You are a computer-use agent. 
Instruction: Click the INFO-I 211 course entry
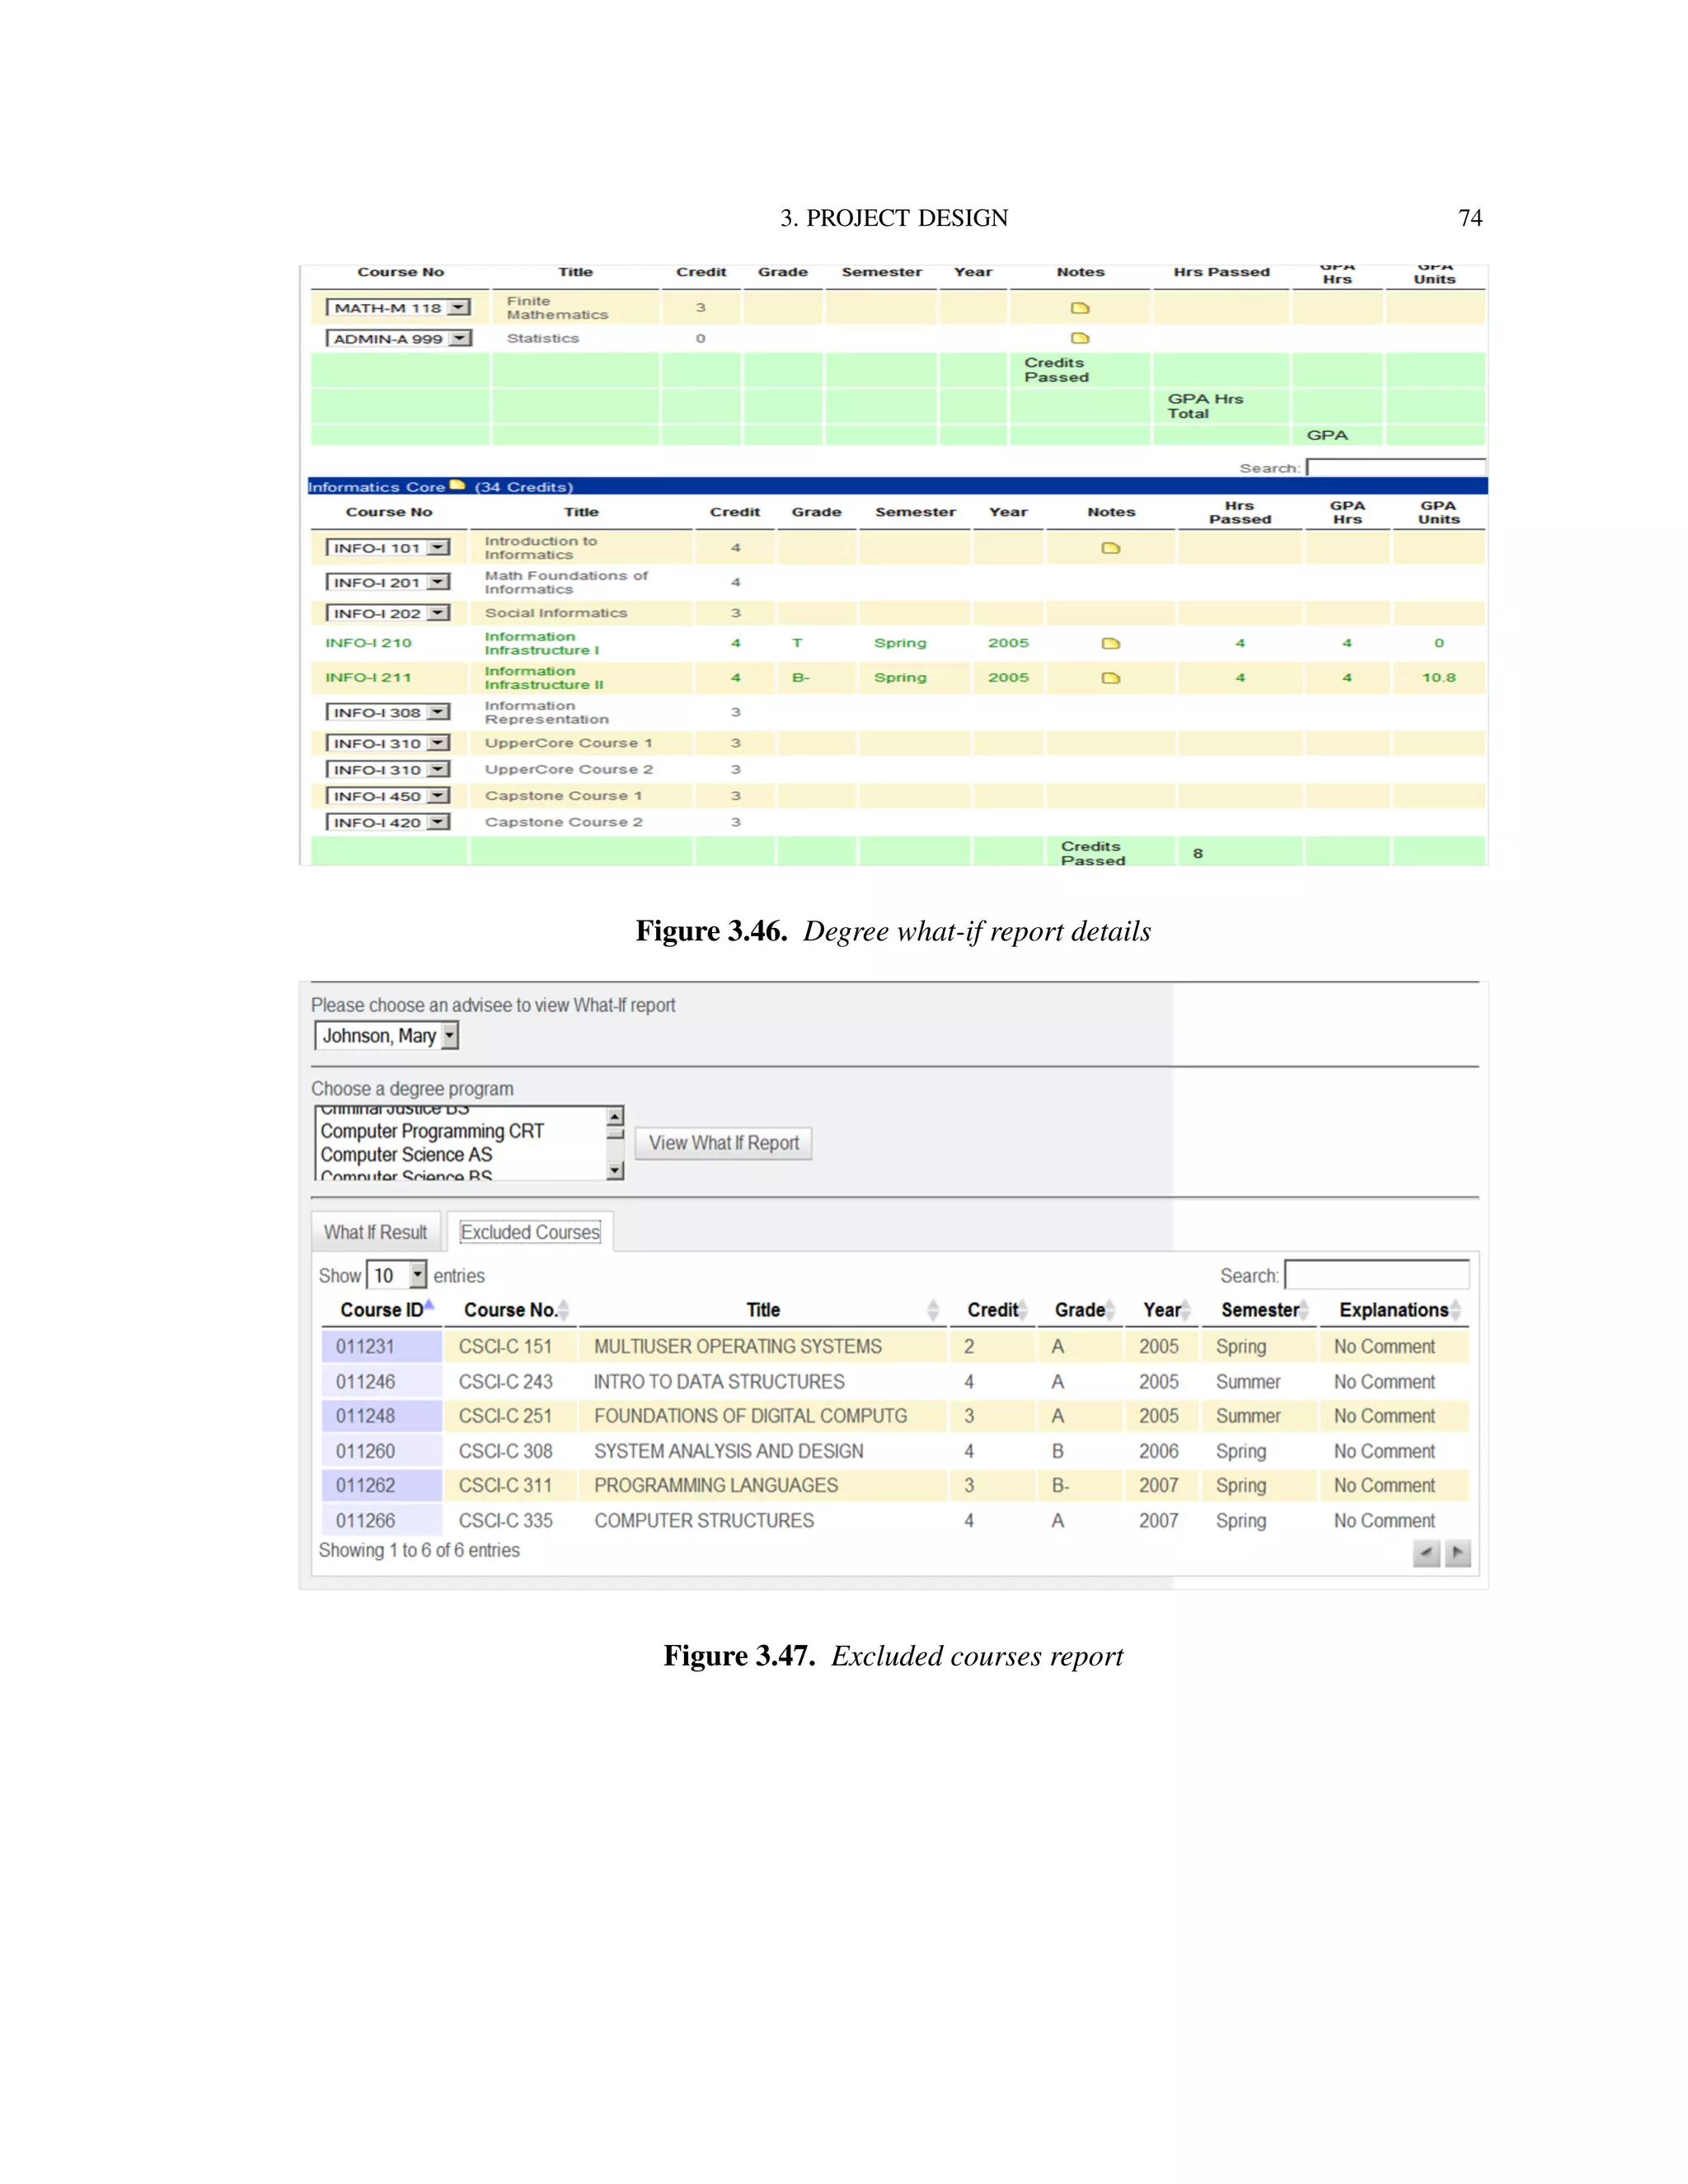(368, 678)
